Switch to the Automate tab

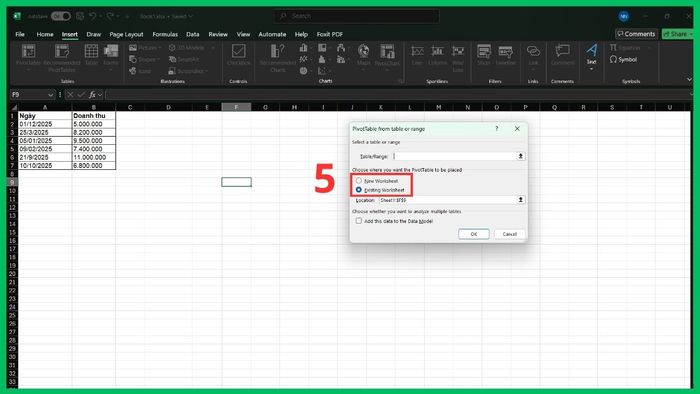coord(272,34)
